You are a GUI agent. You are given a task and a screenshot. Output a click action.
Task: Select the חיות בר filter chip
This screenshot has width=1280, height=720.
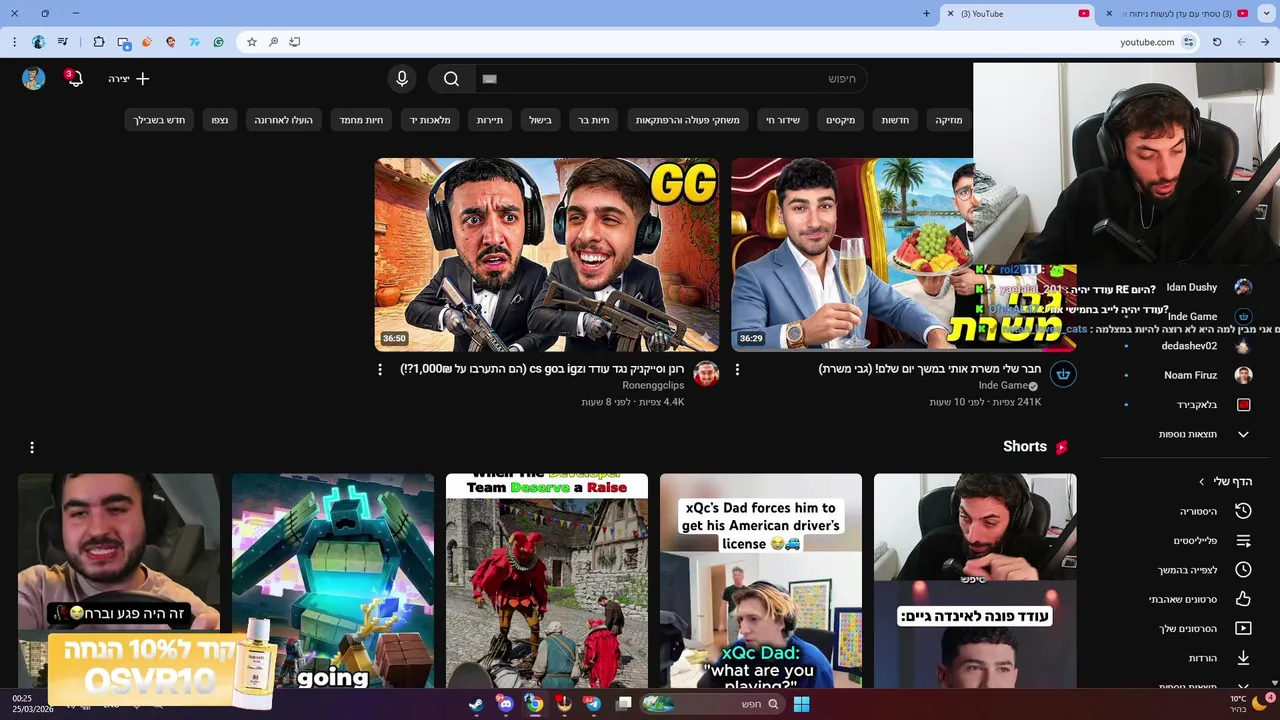[594, 120]
